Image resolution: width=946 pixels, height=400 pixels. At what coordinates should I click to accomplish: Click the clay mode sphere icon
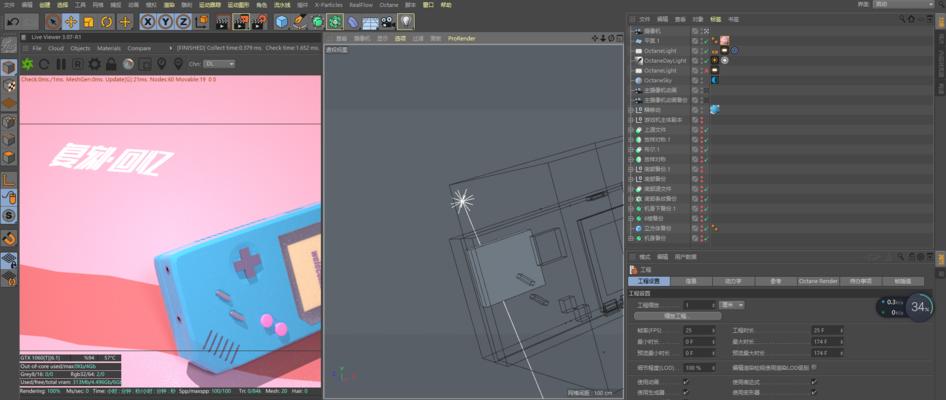[x=128, y=63]
